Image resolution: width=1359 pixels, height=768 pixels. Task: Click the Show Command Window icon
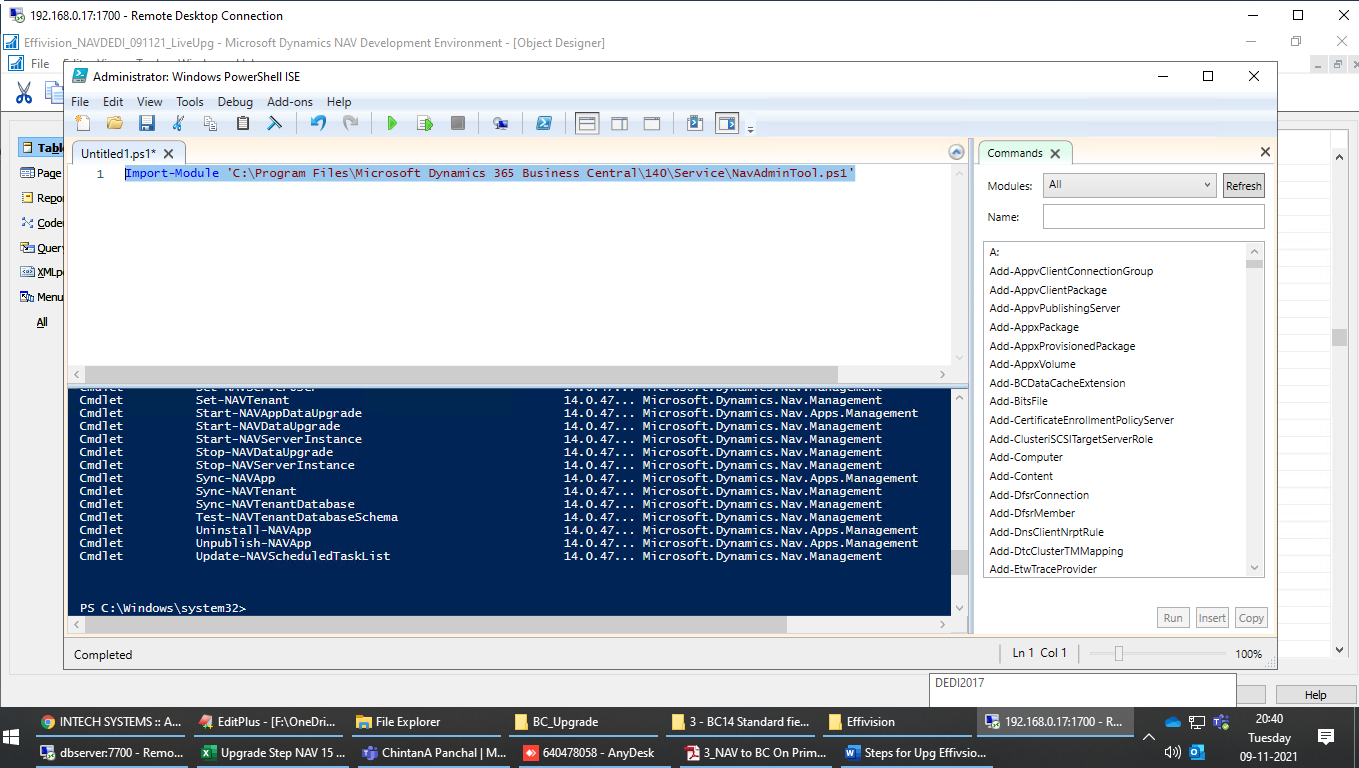pyautogui.click(x=695, y=123)
